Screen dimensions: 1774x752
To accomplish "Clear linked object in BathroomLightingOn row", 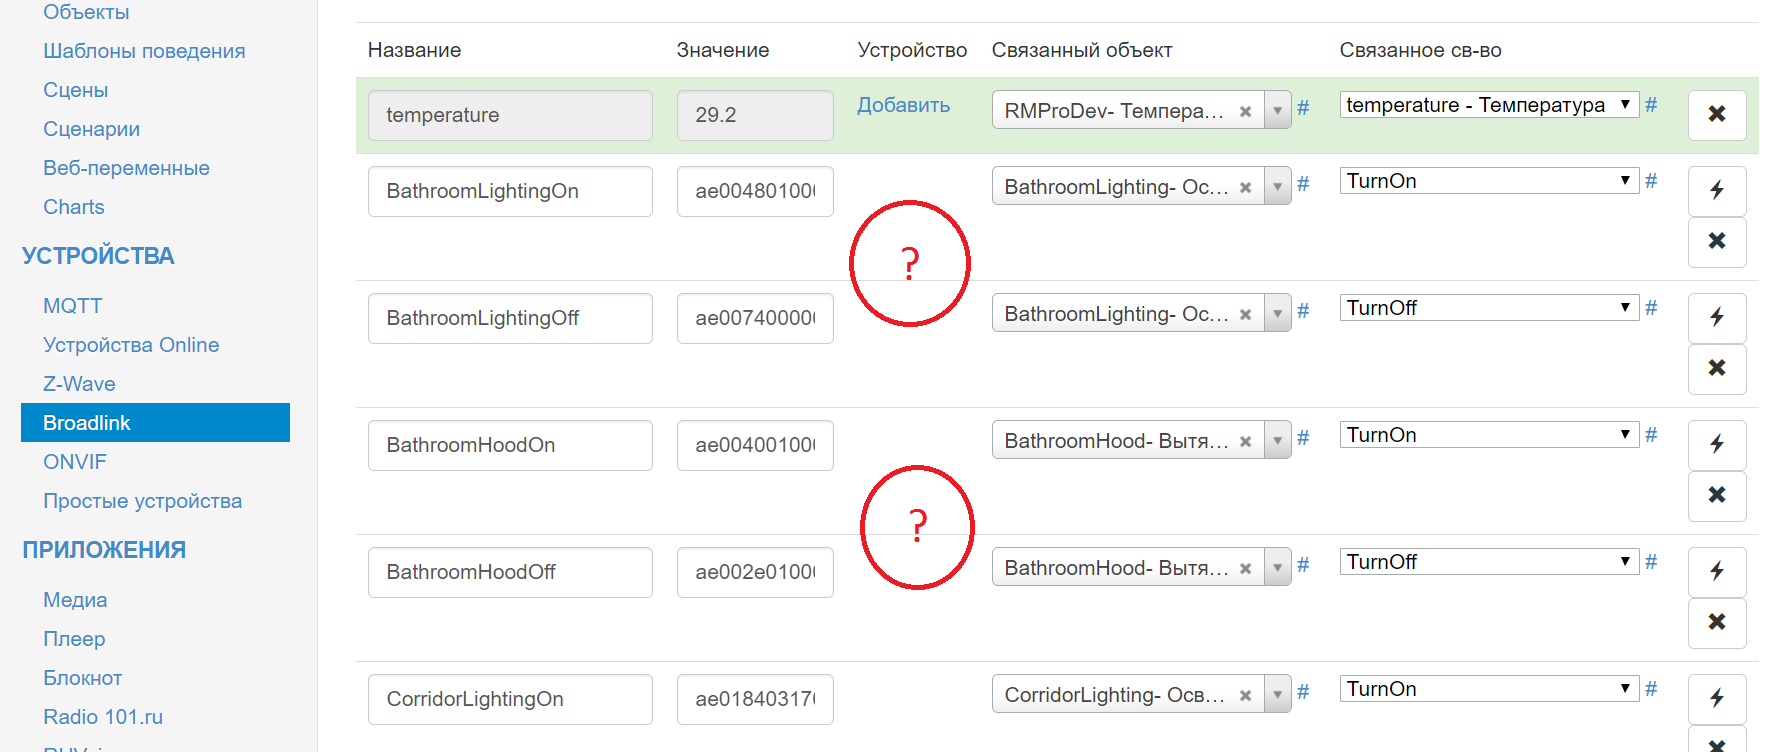I will click(x=1245, y=188).
